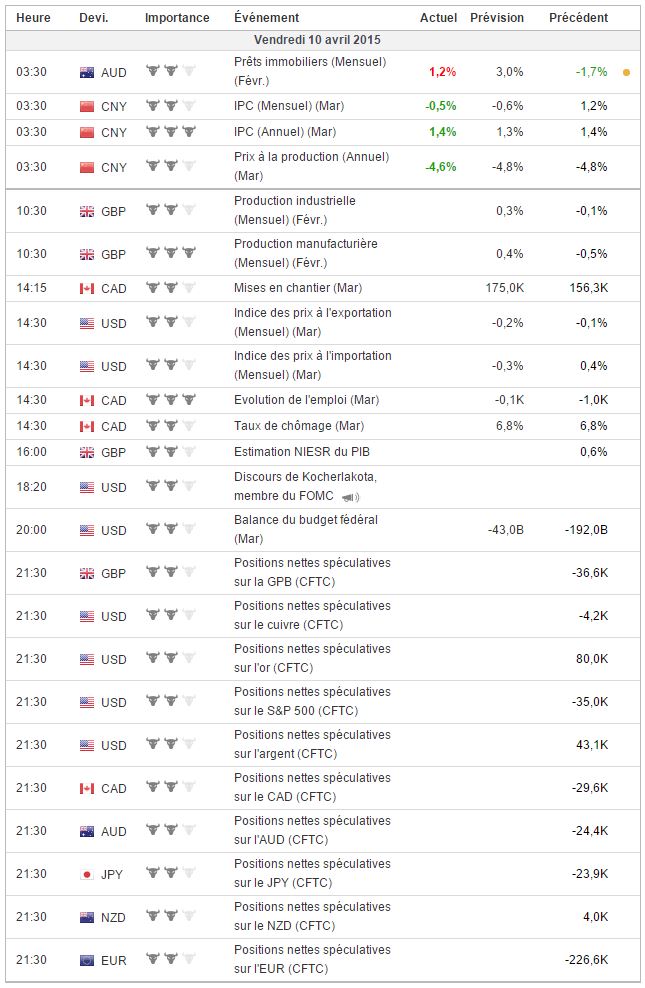Click importance bull icons for IPC (Annuel)
645x988 pixels.
pos(170,132)
